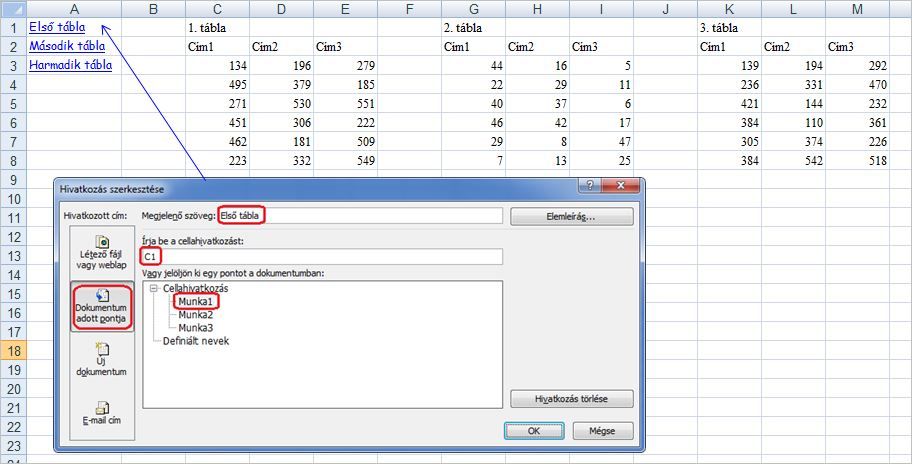Click Cím1 header under 1. tábla
The width and height of the screenshot is (912, 464).
[x=218, y=47]
